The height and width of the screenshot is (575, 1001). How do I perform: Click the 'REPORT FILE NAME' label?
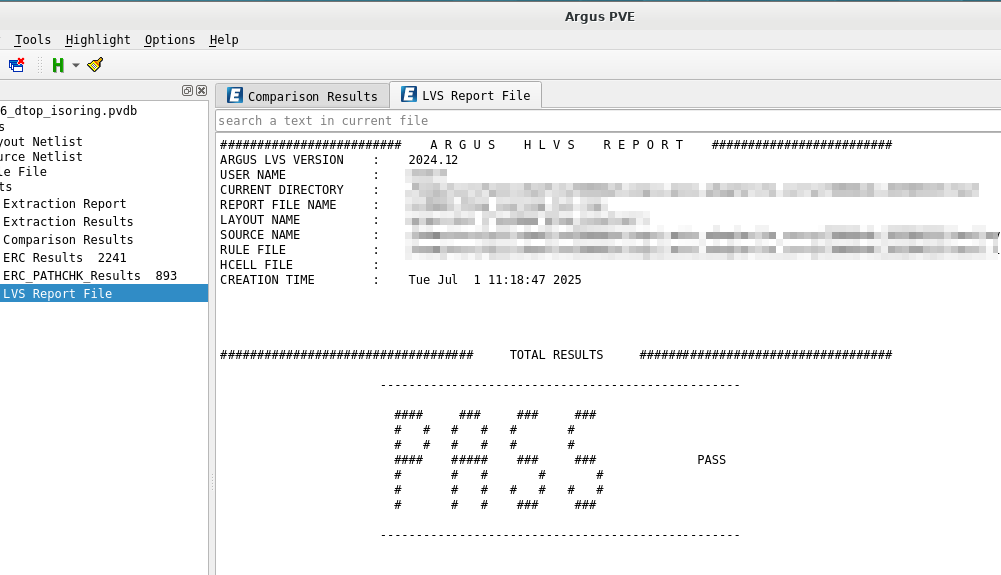click(278, 205)
